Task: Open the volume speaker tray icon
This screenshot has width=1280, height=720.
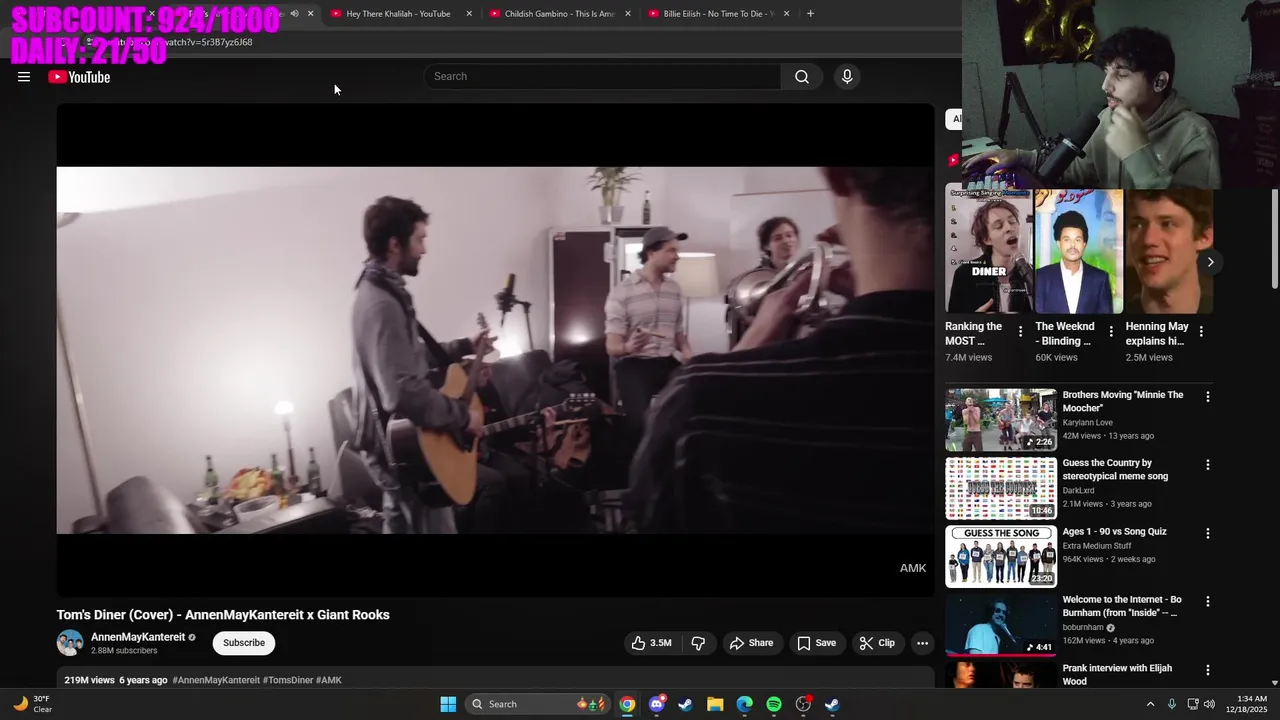Action: click(1209, 704)
